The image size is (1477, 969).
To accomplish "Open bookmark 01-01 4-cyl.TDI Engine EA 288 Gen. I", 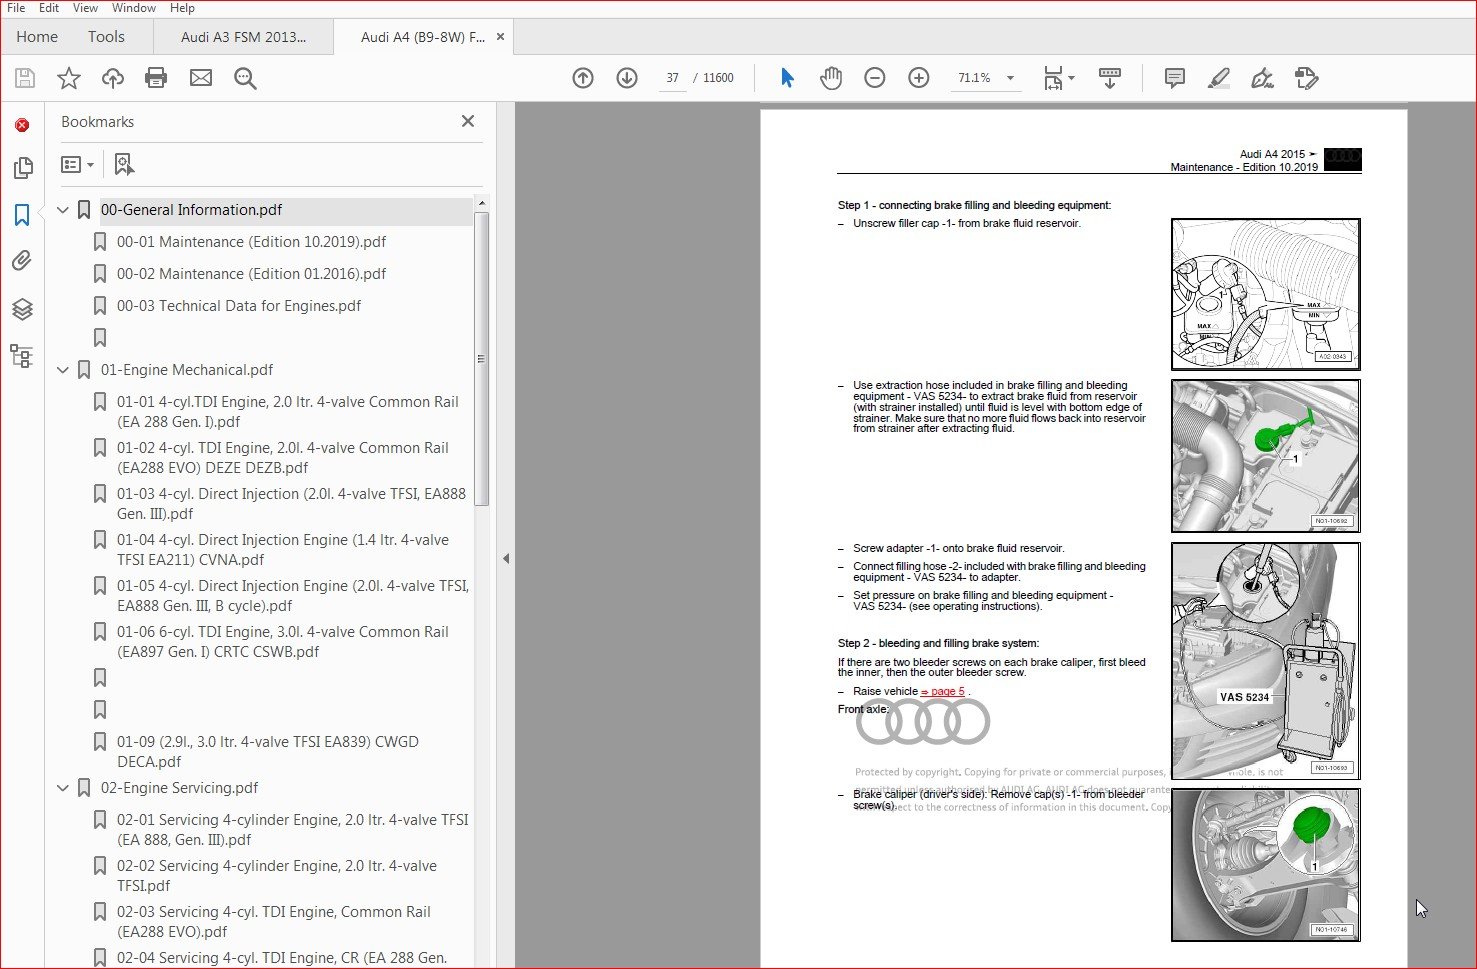I will [288, 412].
